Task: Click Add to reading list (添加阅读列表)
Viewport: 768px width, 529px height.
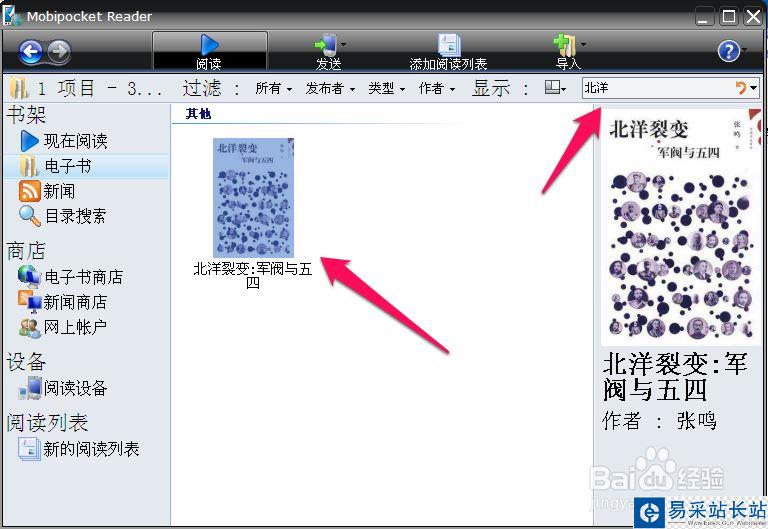Action: (x=448, y=51)
